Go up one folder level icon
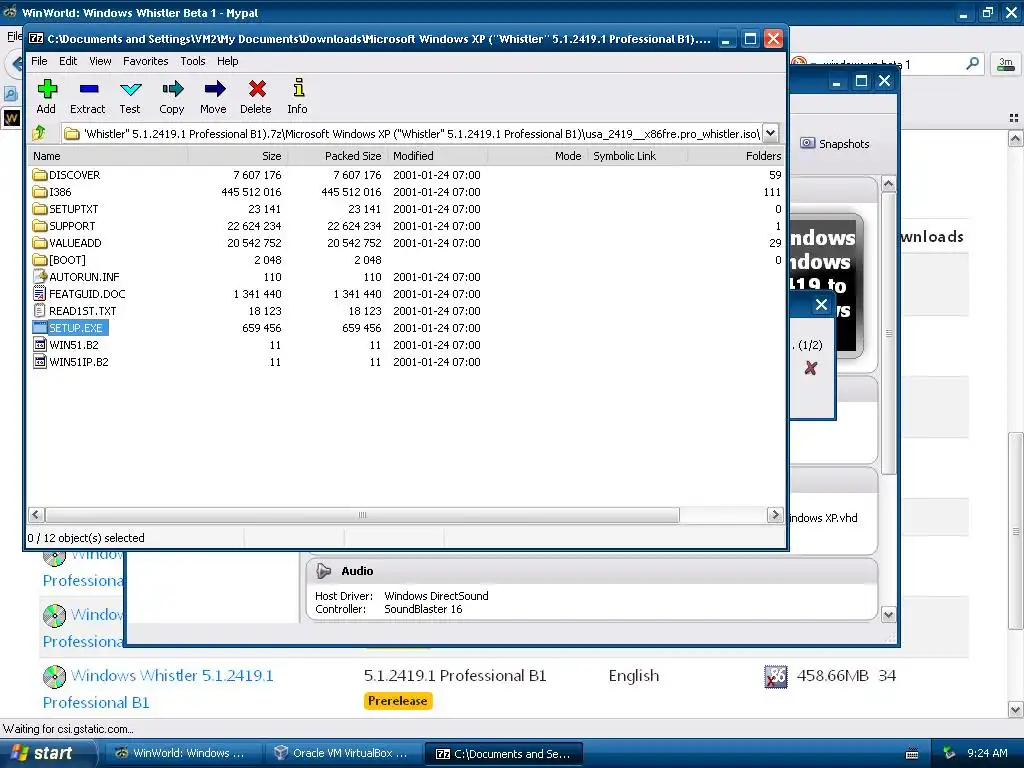The width and height of the screenshot is (1024, 768). tap(39, 133)
